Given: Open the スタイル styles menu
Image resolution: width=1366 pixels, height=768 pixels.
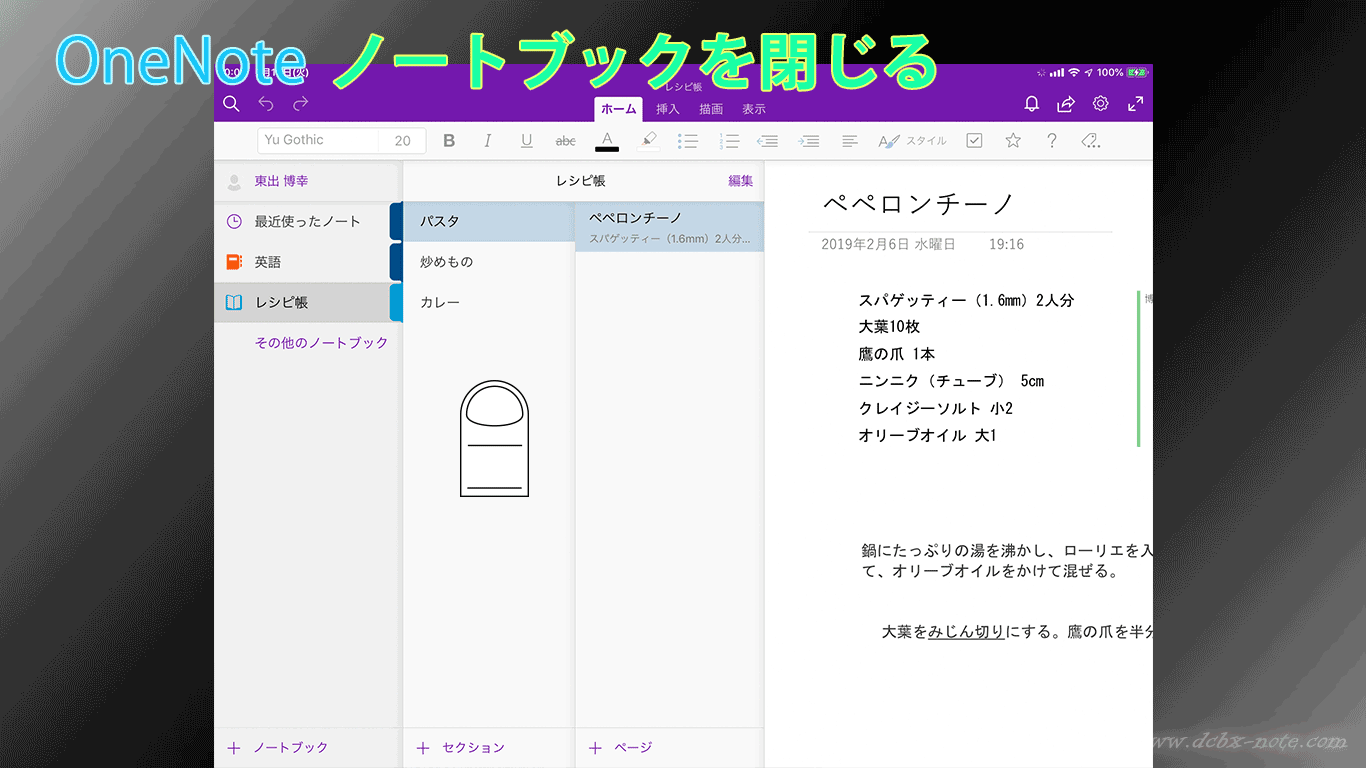Looking at the screenshot, I should [912, 141].
